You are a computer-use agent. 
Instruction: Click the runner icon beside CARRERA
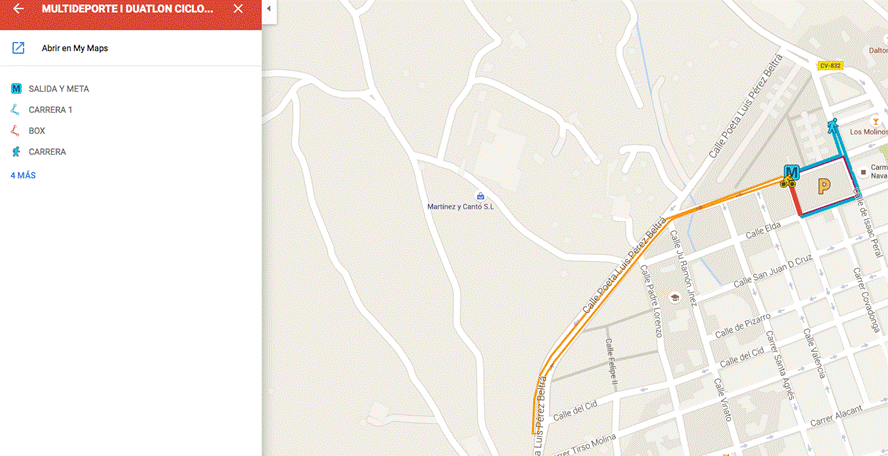point(16,152)
